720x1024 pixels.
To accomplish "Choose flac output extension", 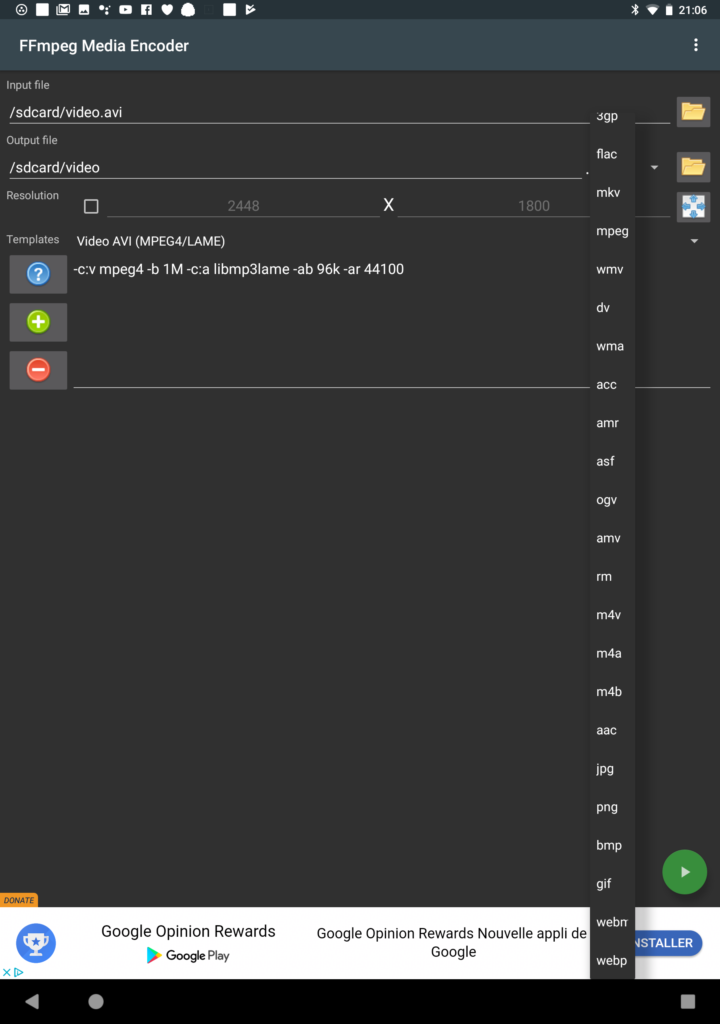I will 607,154.
